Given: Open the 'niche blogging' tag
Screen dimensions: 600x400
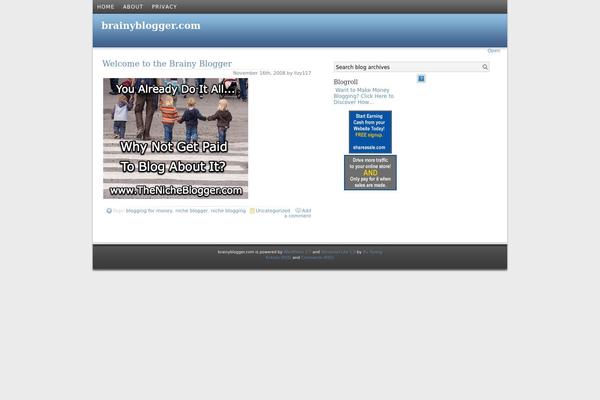Looking at the screenshot, I should (228, 211).
